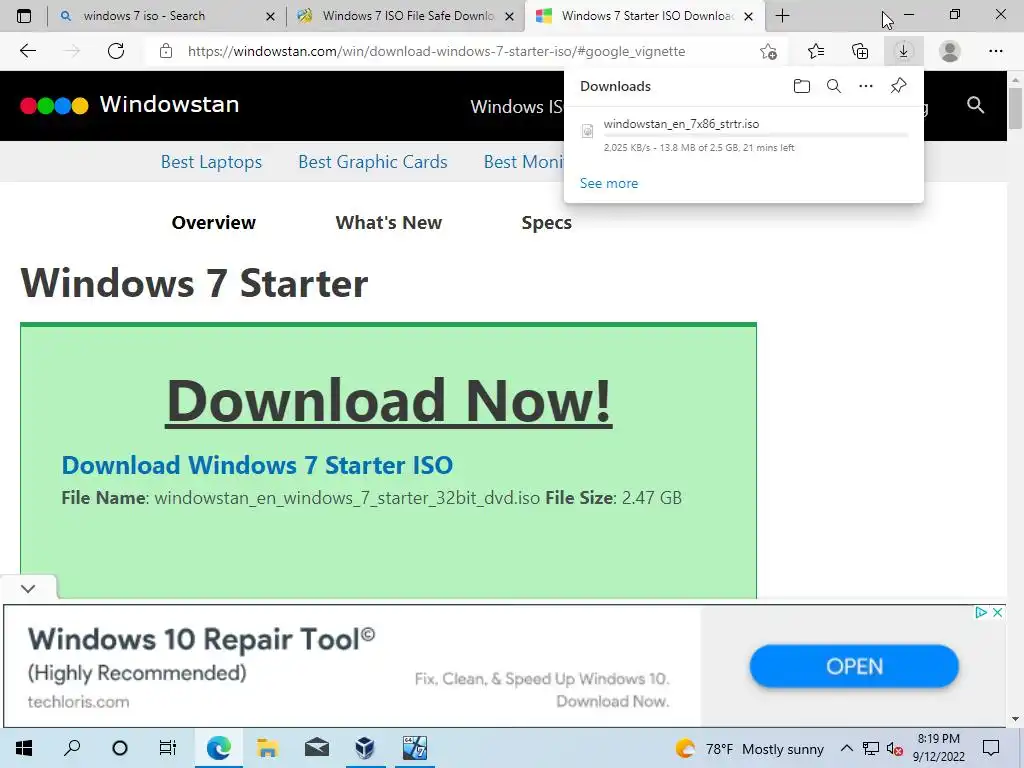Screen dimensions: 1024x768
Task: Pin the Downloads panel
Action: [x=899, y=86]
